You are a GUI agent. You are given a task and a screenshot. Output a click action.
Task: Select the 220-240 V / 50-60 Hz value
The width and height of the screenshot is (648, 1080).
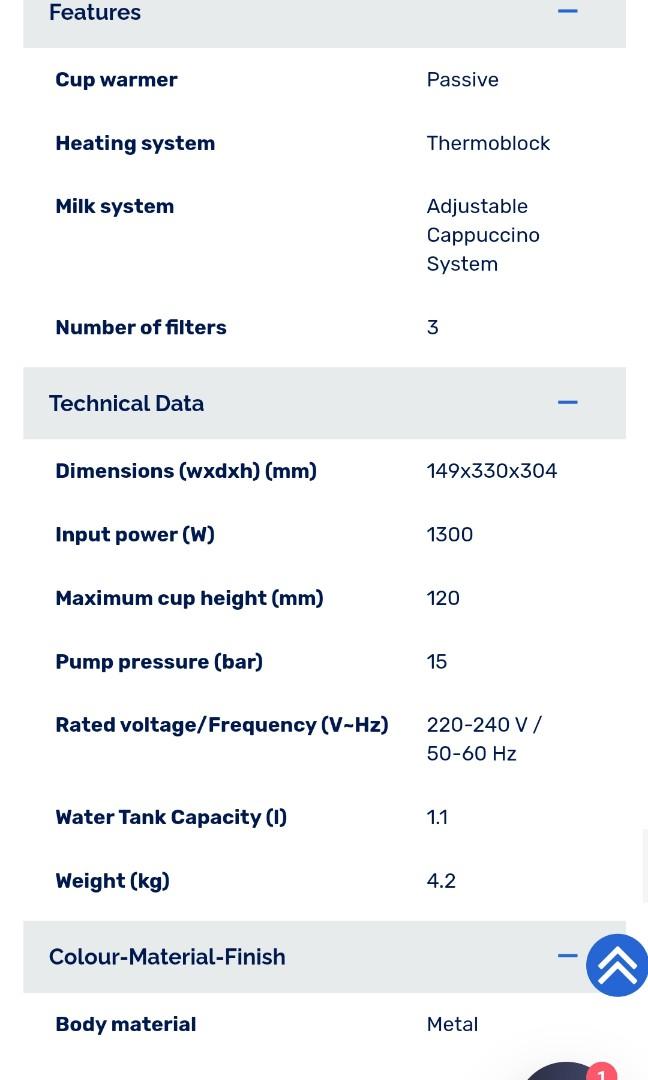coord(484,739)
